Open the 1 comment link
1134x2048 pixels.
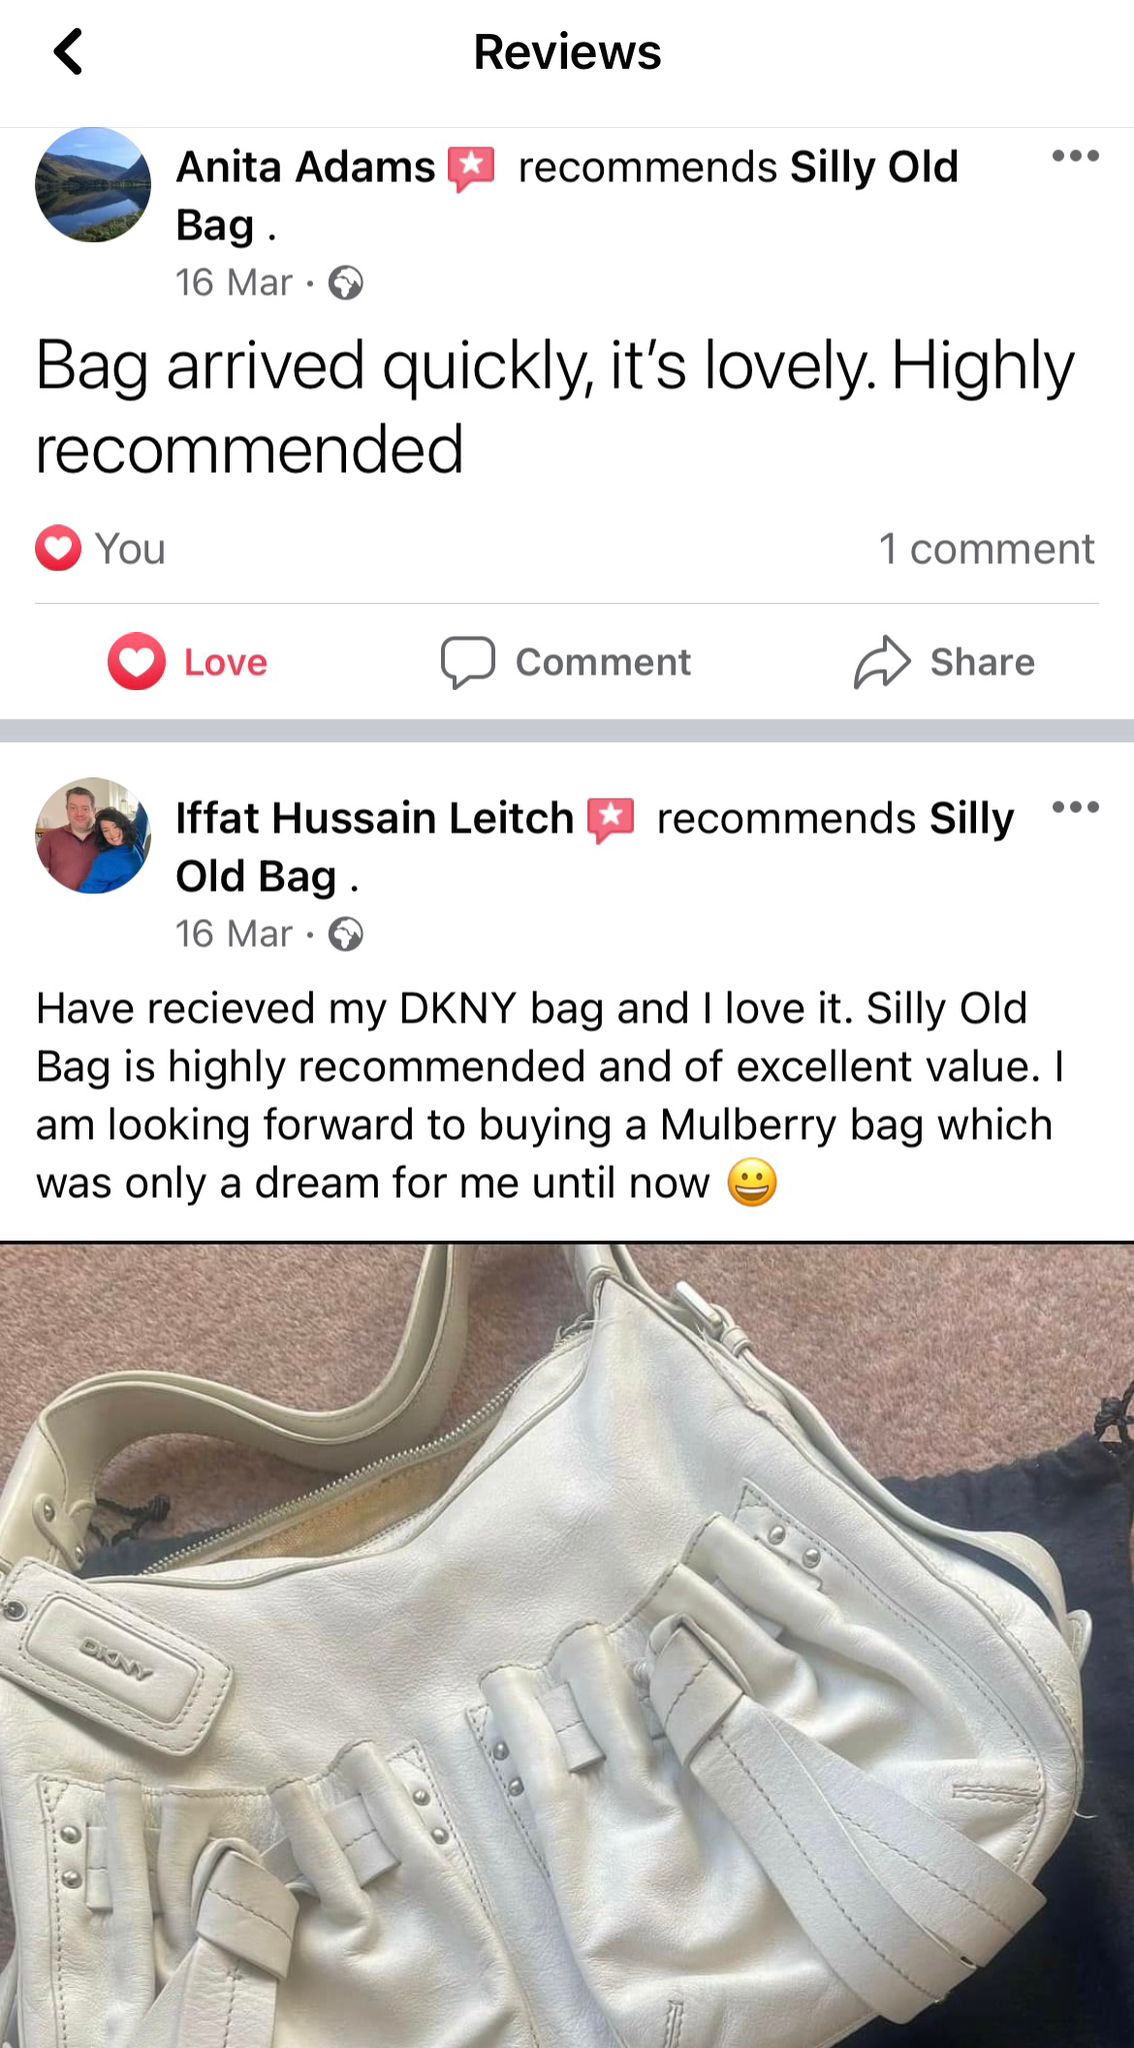point(986,548)
